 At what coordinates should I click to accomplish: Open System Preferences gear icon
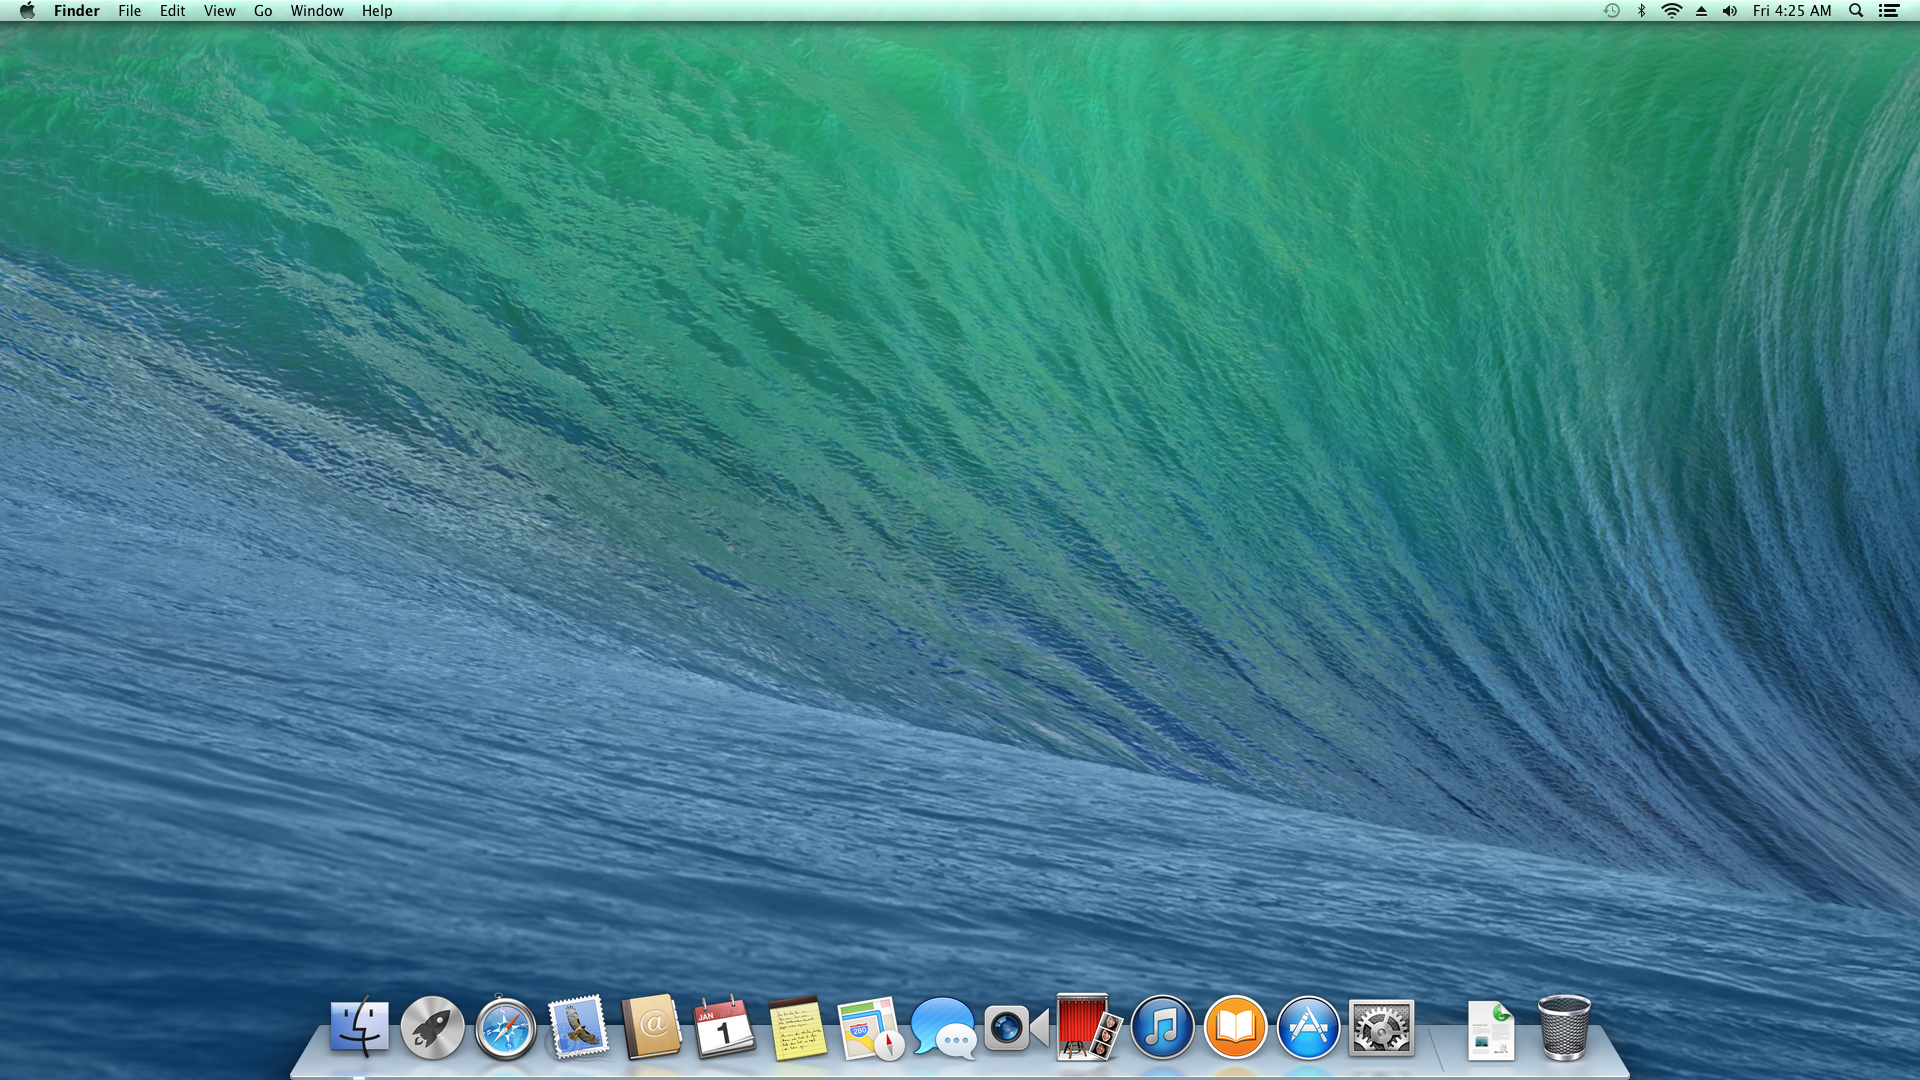(x=1381, y=1028)
